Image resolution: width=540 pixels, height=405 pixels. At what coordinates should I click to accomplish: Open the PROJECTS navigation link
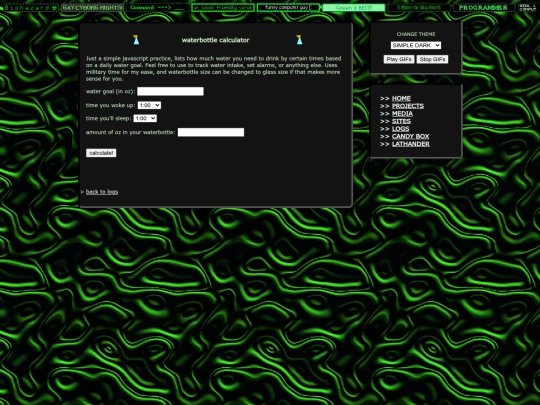pos(408,106)
